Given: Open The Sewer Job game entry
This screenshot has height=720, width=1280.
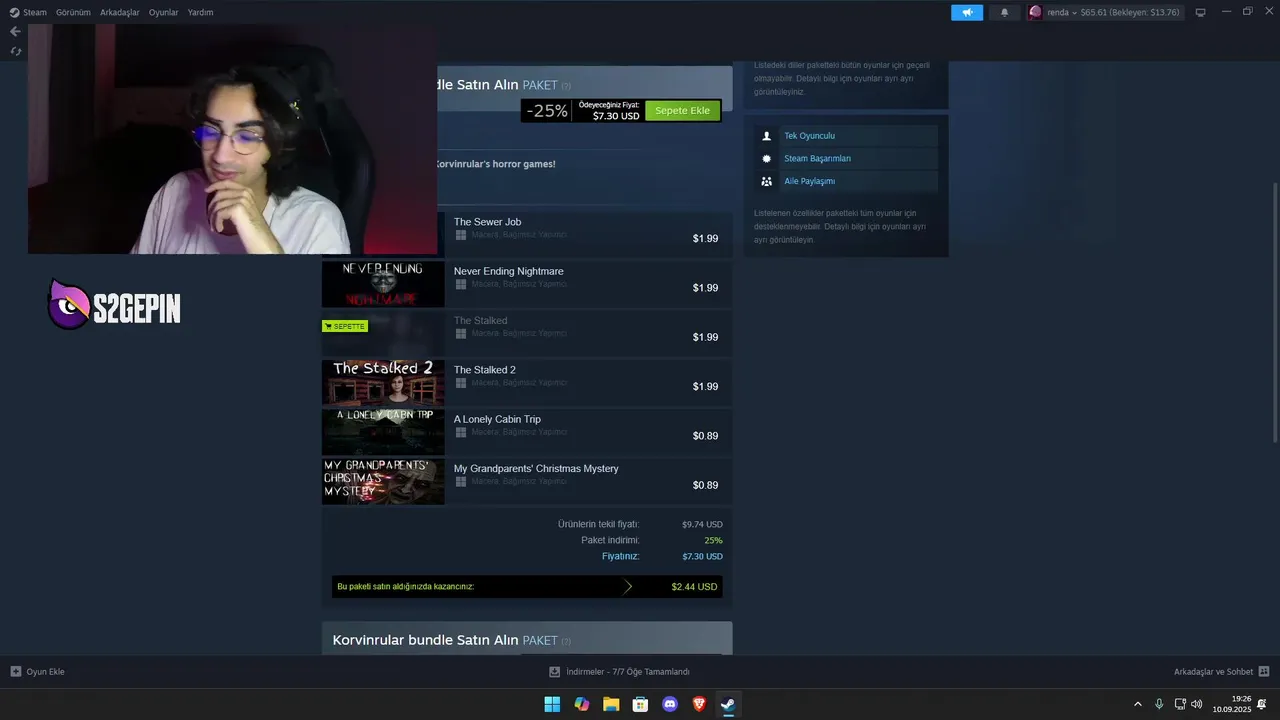Looking at the screenshot, I should pos(527,234).
